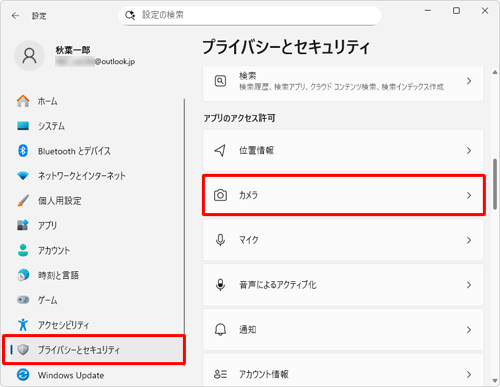Viewport: 500px width, 387px height.
Task: Click the 個人用設定 paintbrush icon
Action: point(23,200)
